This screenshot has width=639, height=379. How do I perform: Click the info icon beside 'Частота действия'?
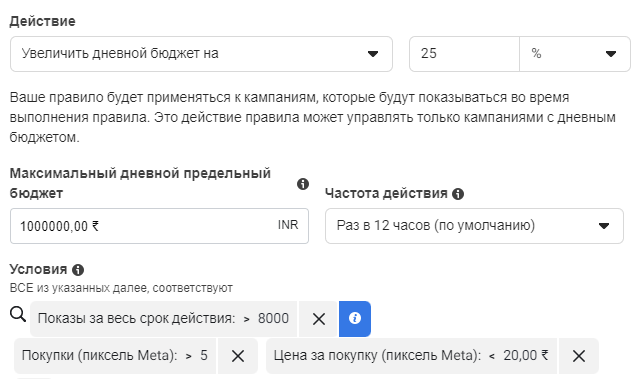(458, 194)
